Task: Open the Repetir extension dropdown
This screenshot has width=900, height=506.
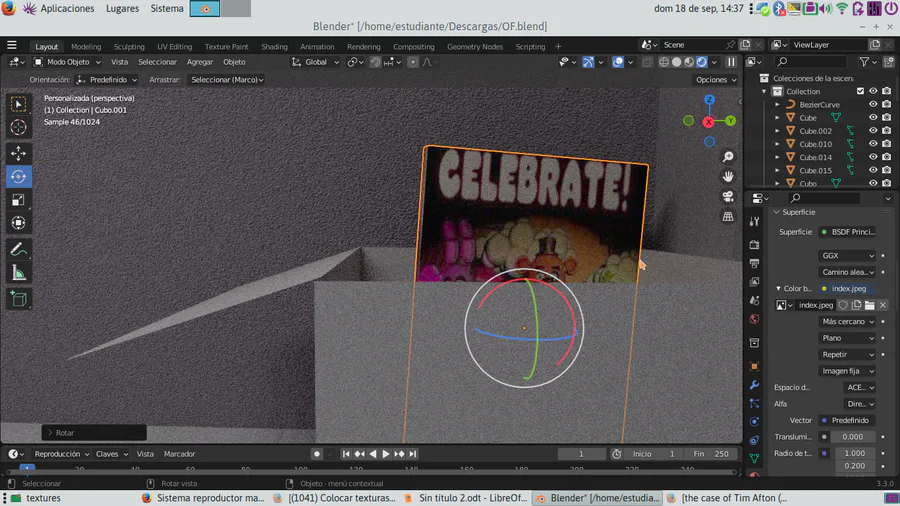Action: (x=847, y=355)
